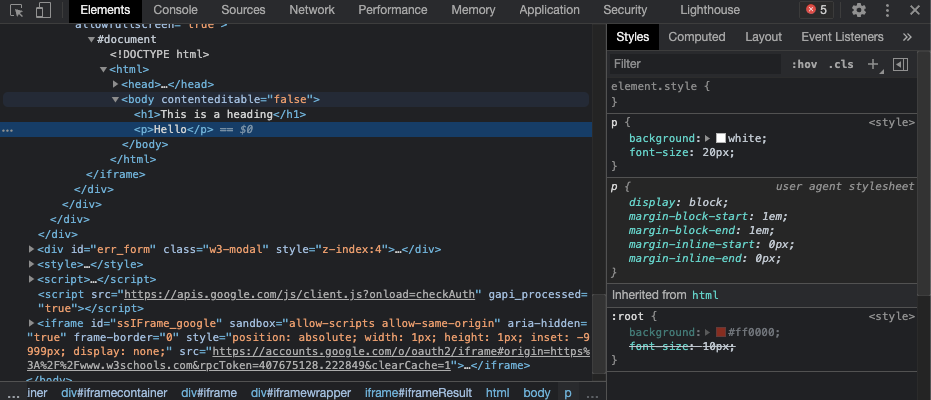Open the Security tab
The width and height of the screenshot is (931, 400).
[625, 10]
